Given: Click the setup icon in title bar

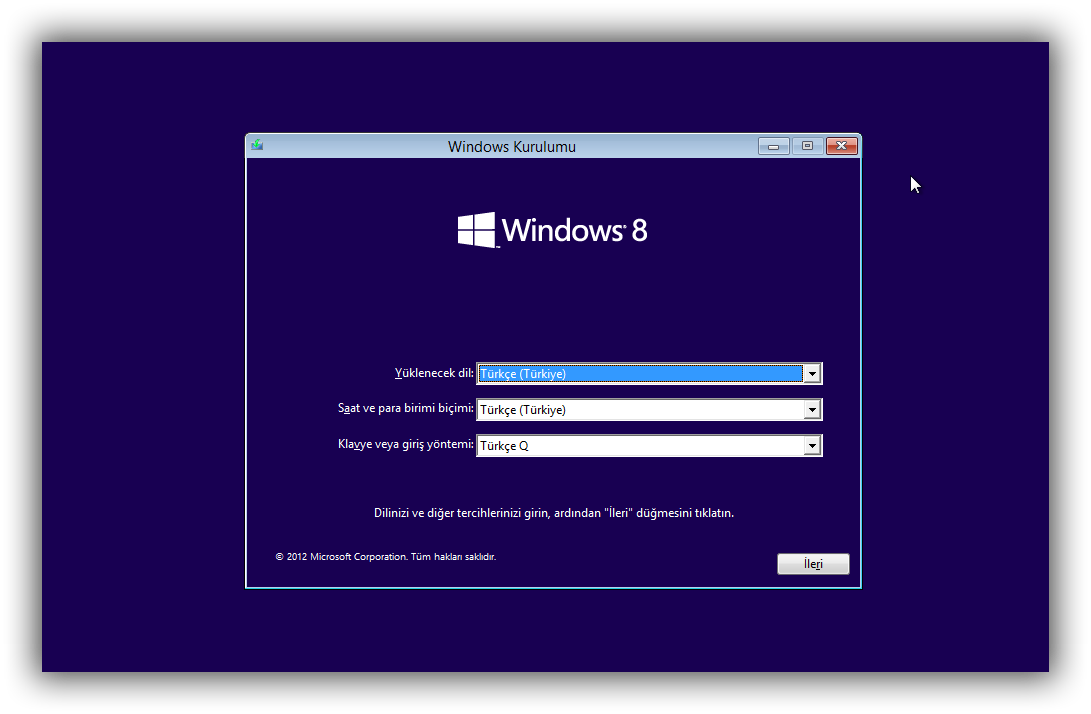Looking at the screenshot, I should [257, 146].
